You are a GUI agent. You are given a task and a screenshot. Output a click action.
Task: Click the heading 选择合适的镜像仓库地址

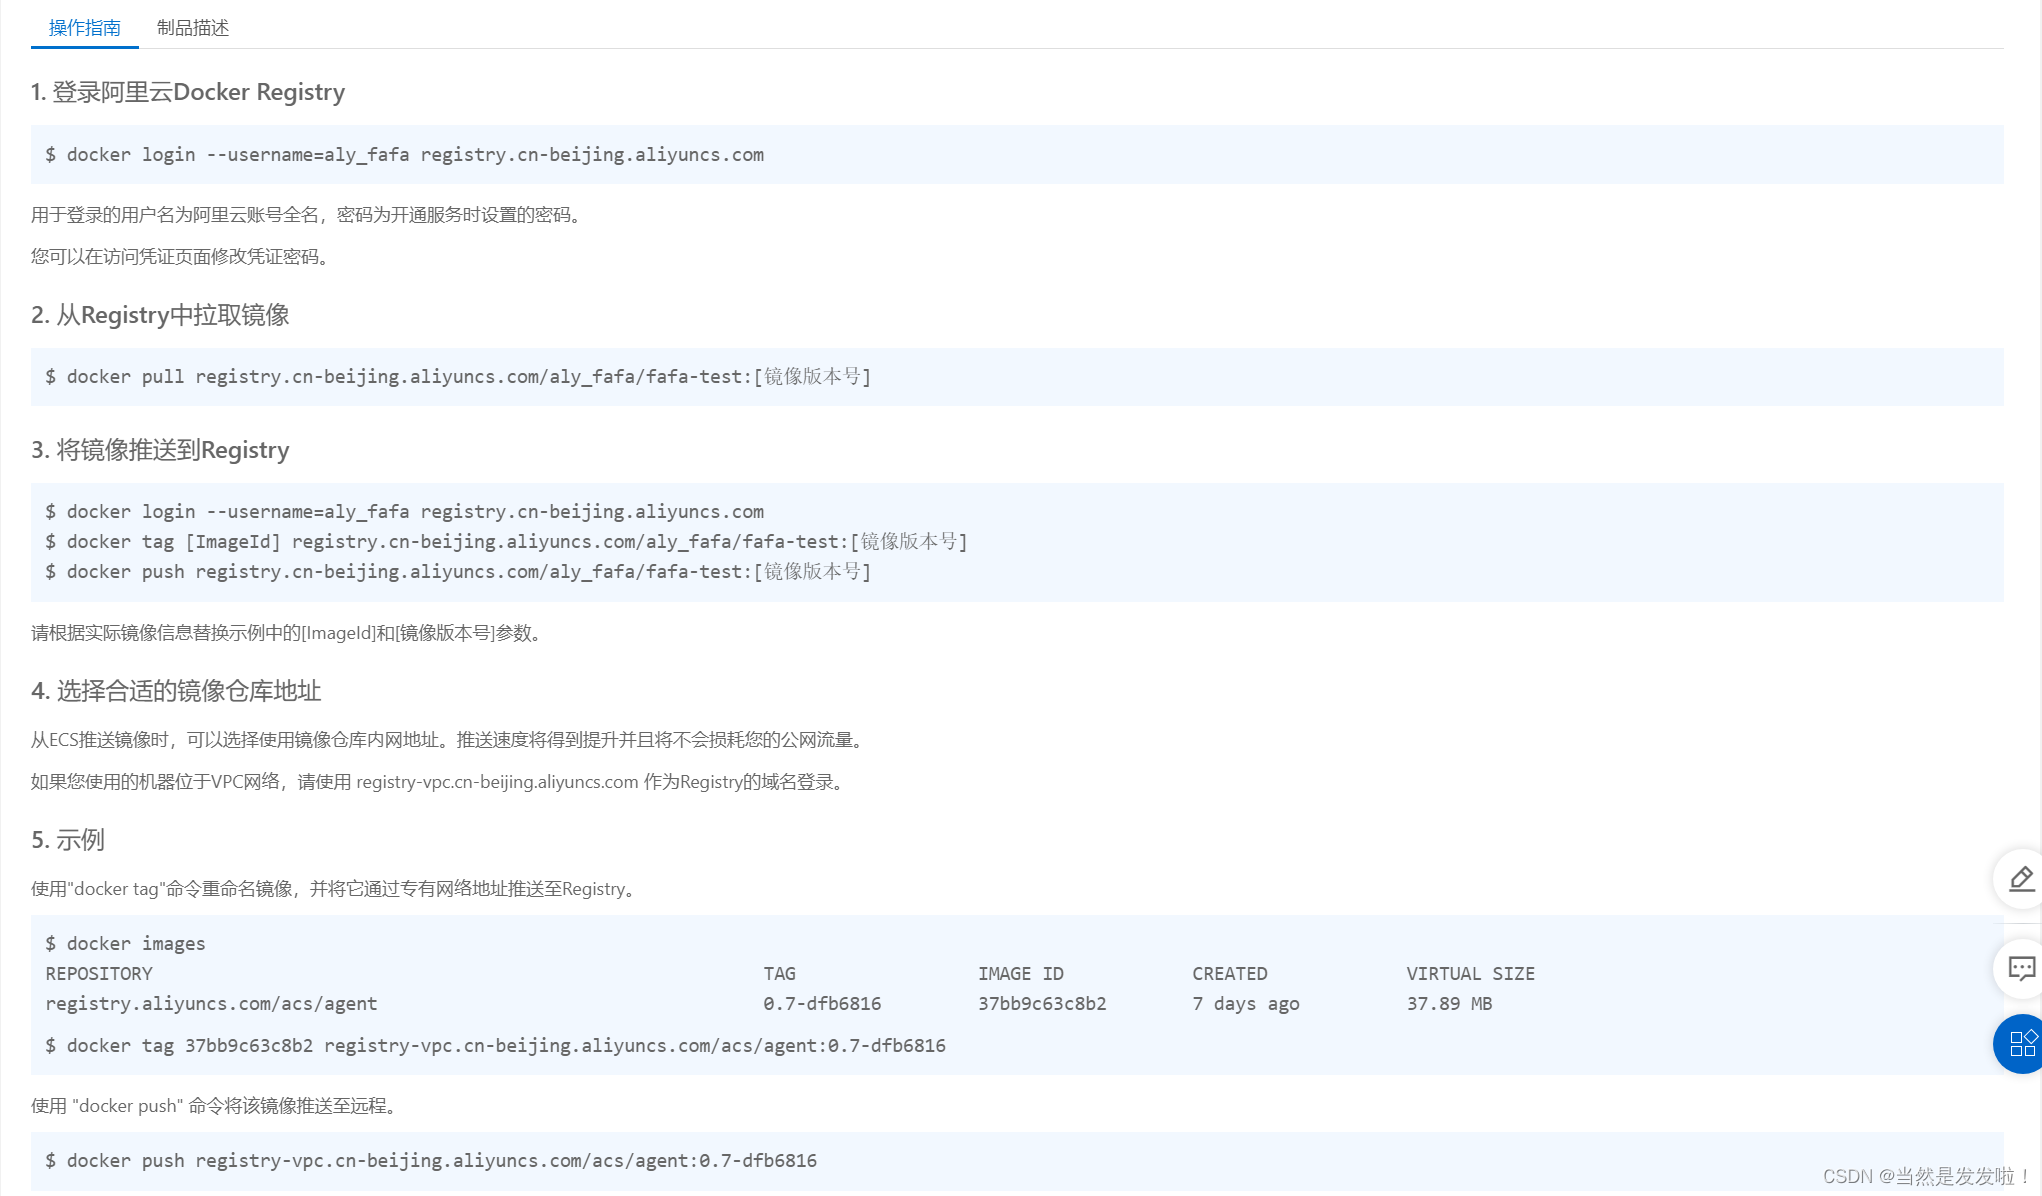click(176, 691)
